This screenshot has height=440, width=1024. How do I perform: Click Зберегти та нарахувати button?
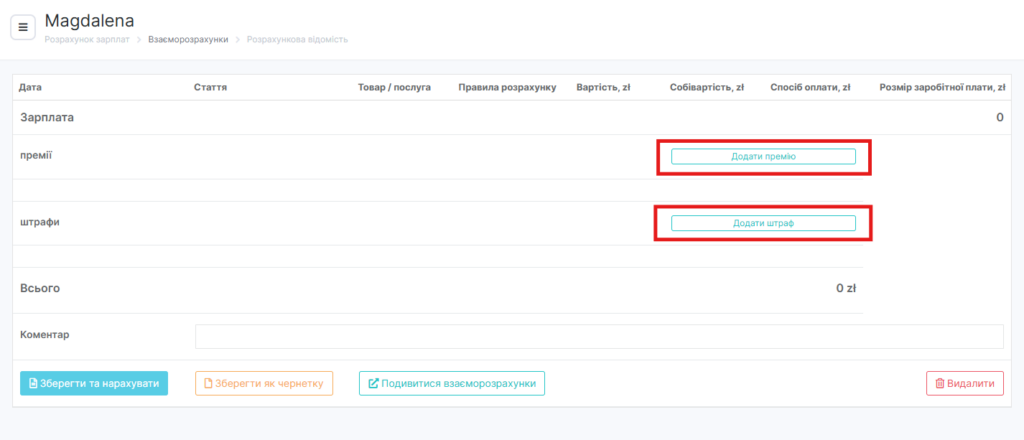point(94,383)
